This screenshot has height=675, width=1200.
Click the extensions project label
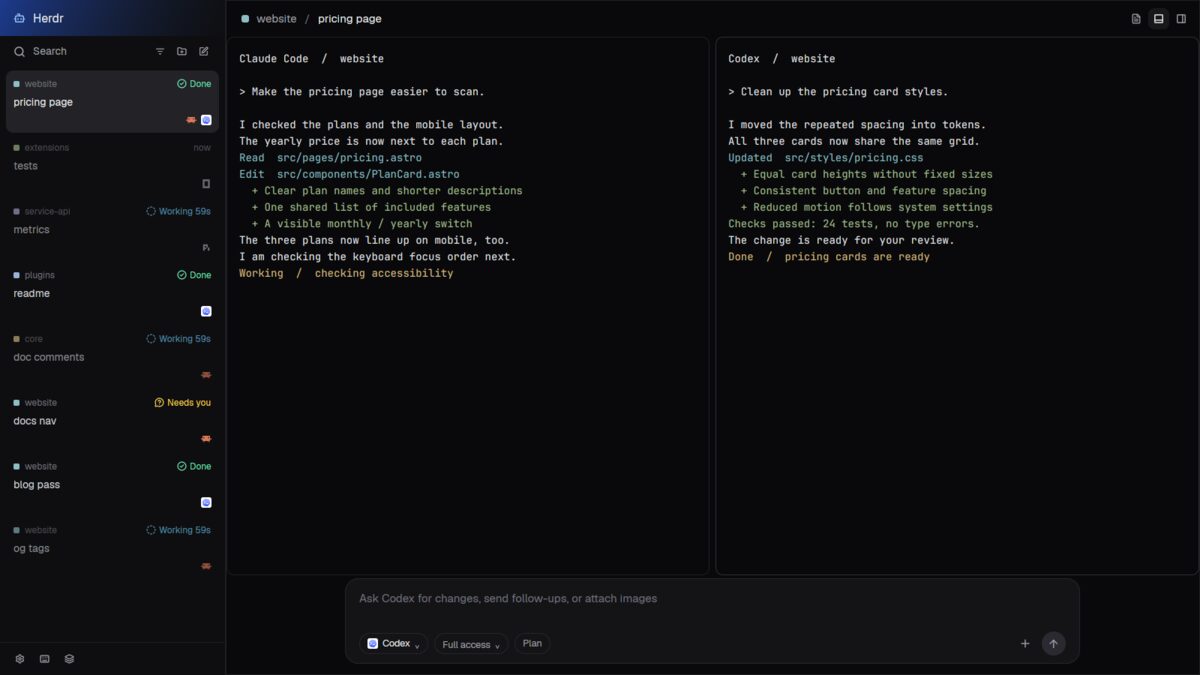pos(47,148)
